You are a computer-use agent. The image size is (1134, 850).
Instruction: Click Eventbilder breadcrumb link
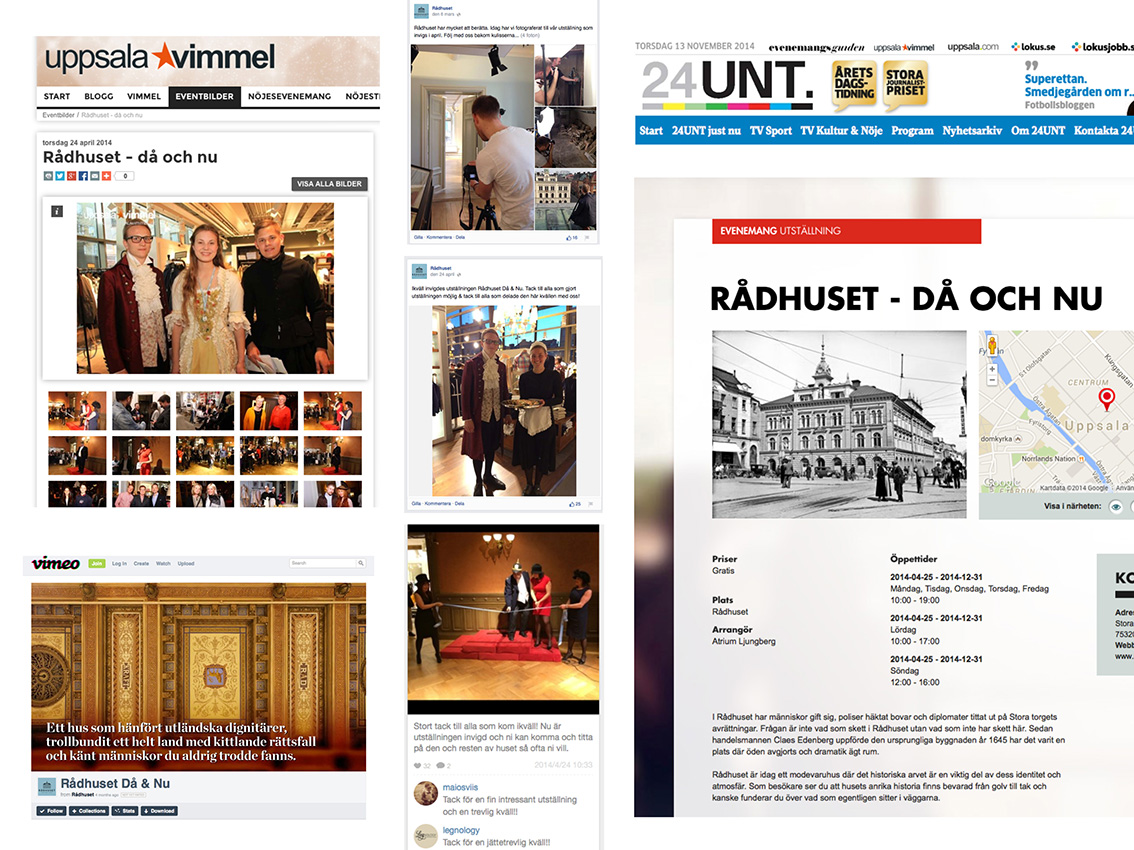59,115
